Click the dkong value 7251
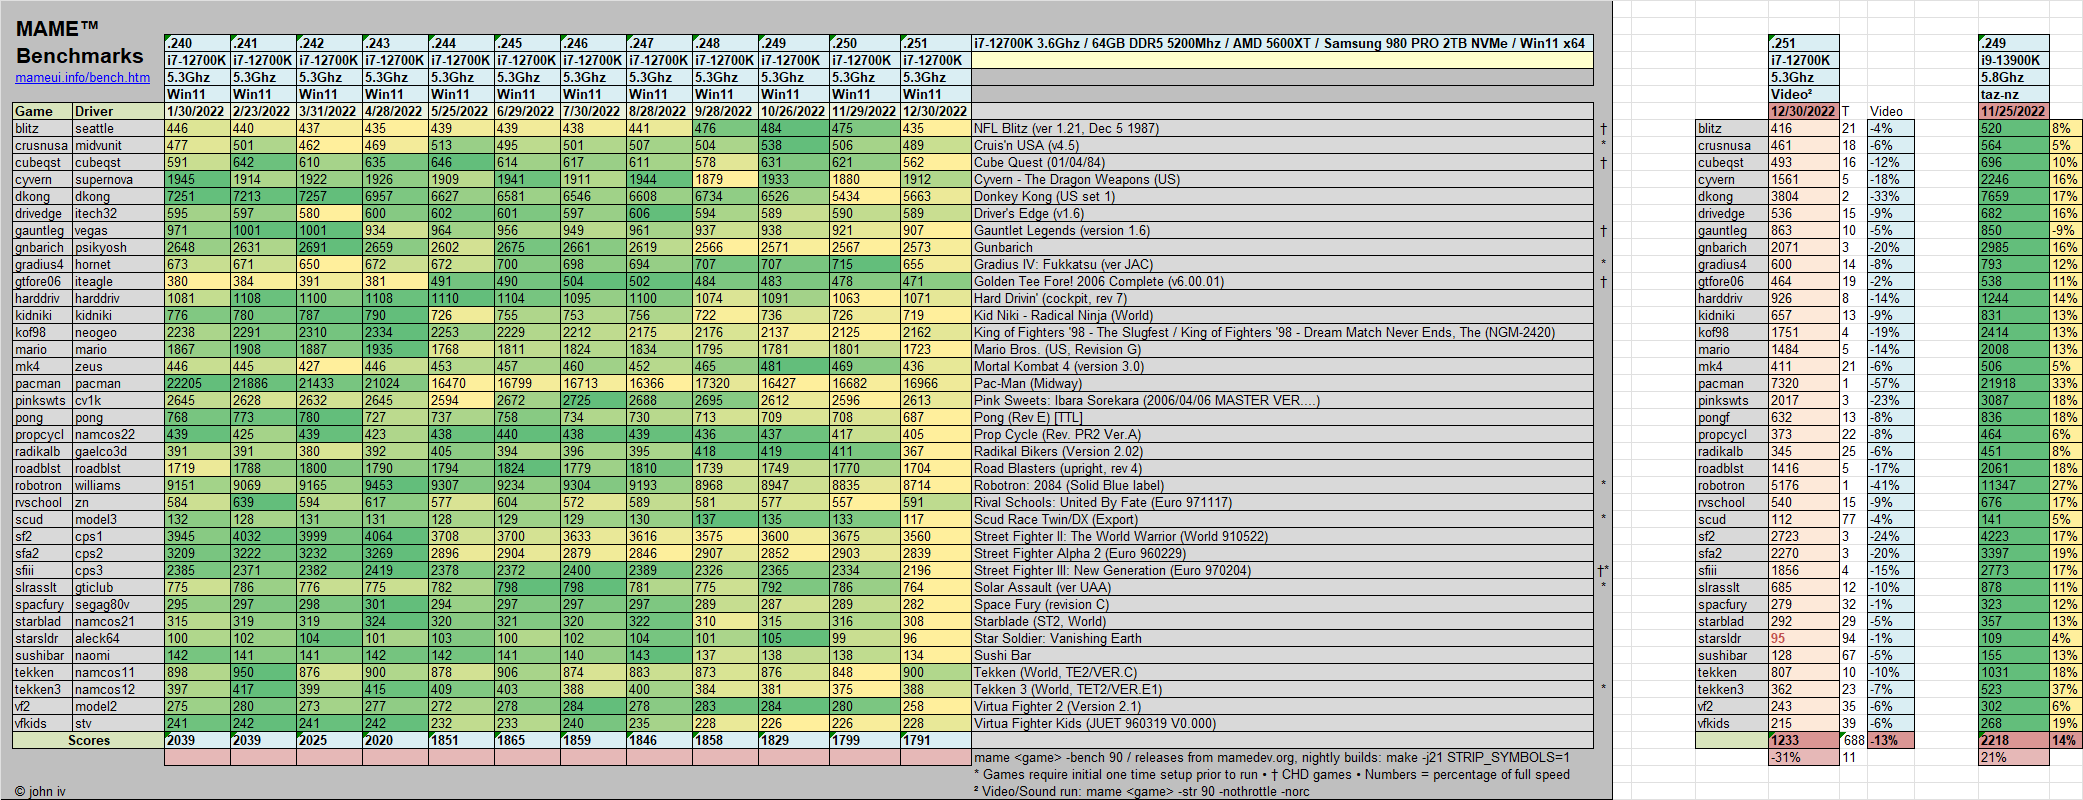Screen dimensions: 2083x800 coord(197,196)
